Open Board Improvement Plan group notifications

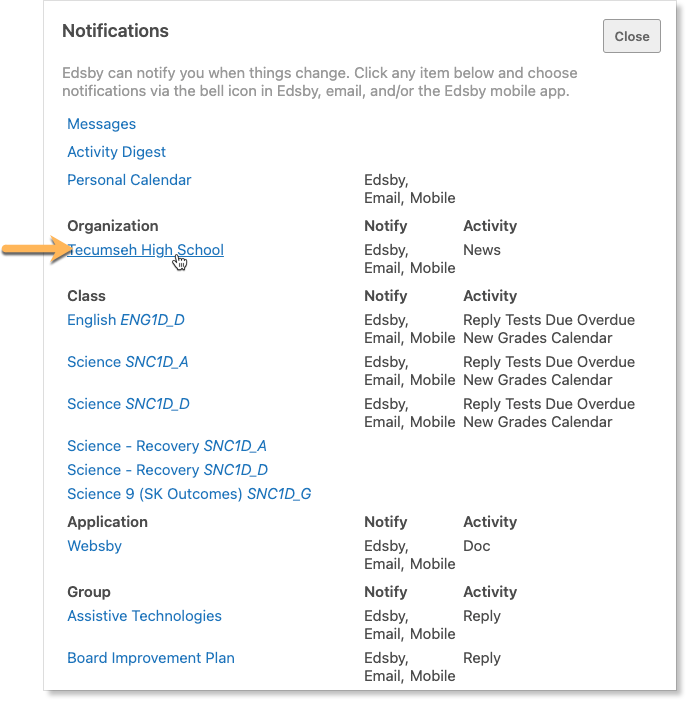point(151,658)
